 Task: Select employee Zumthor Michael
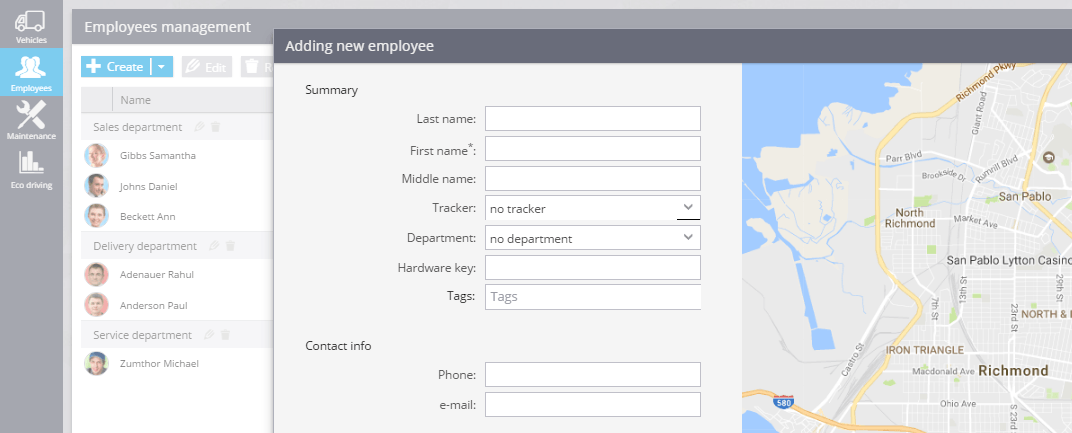coord(159,363)
